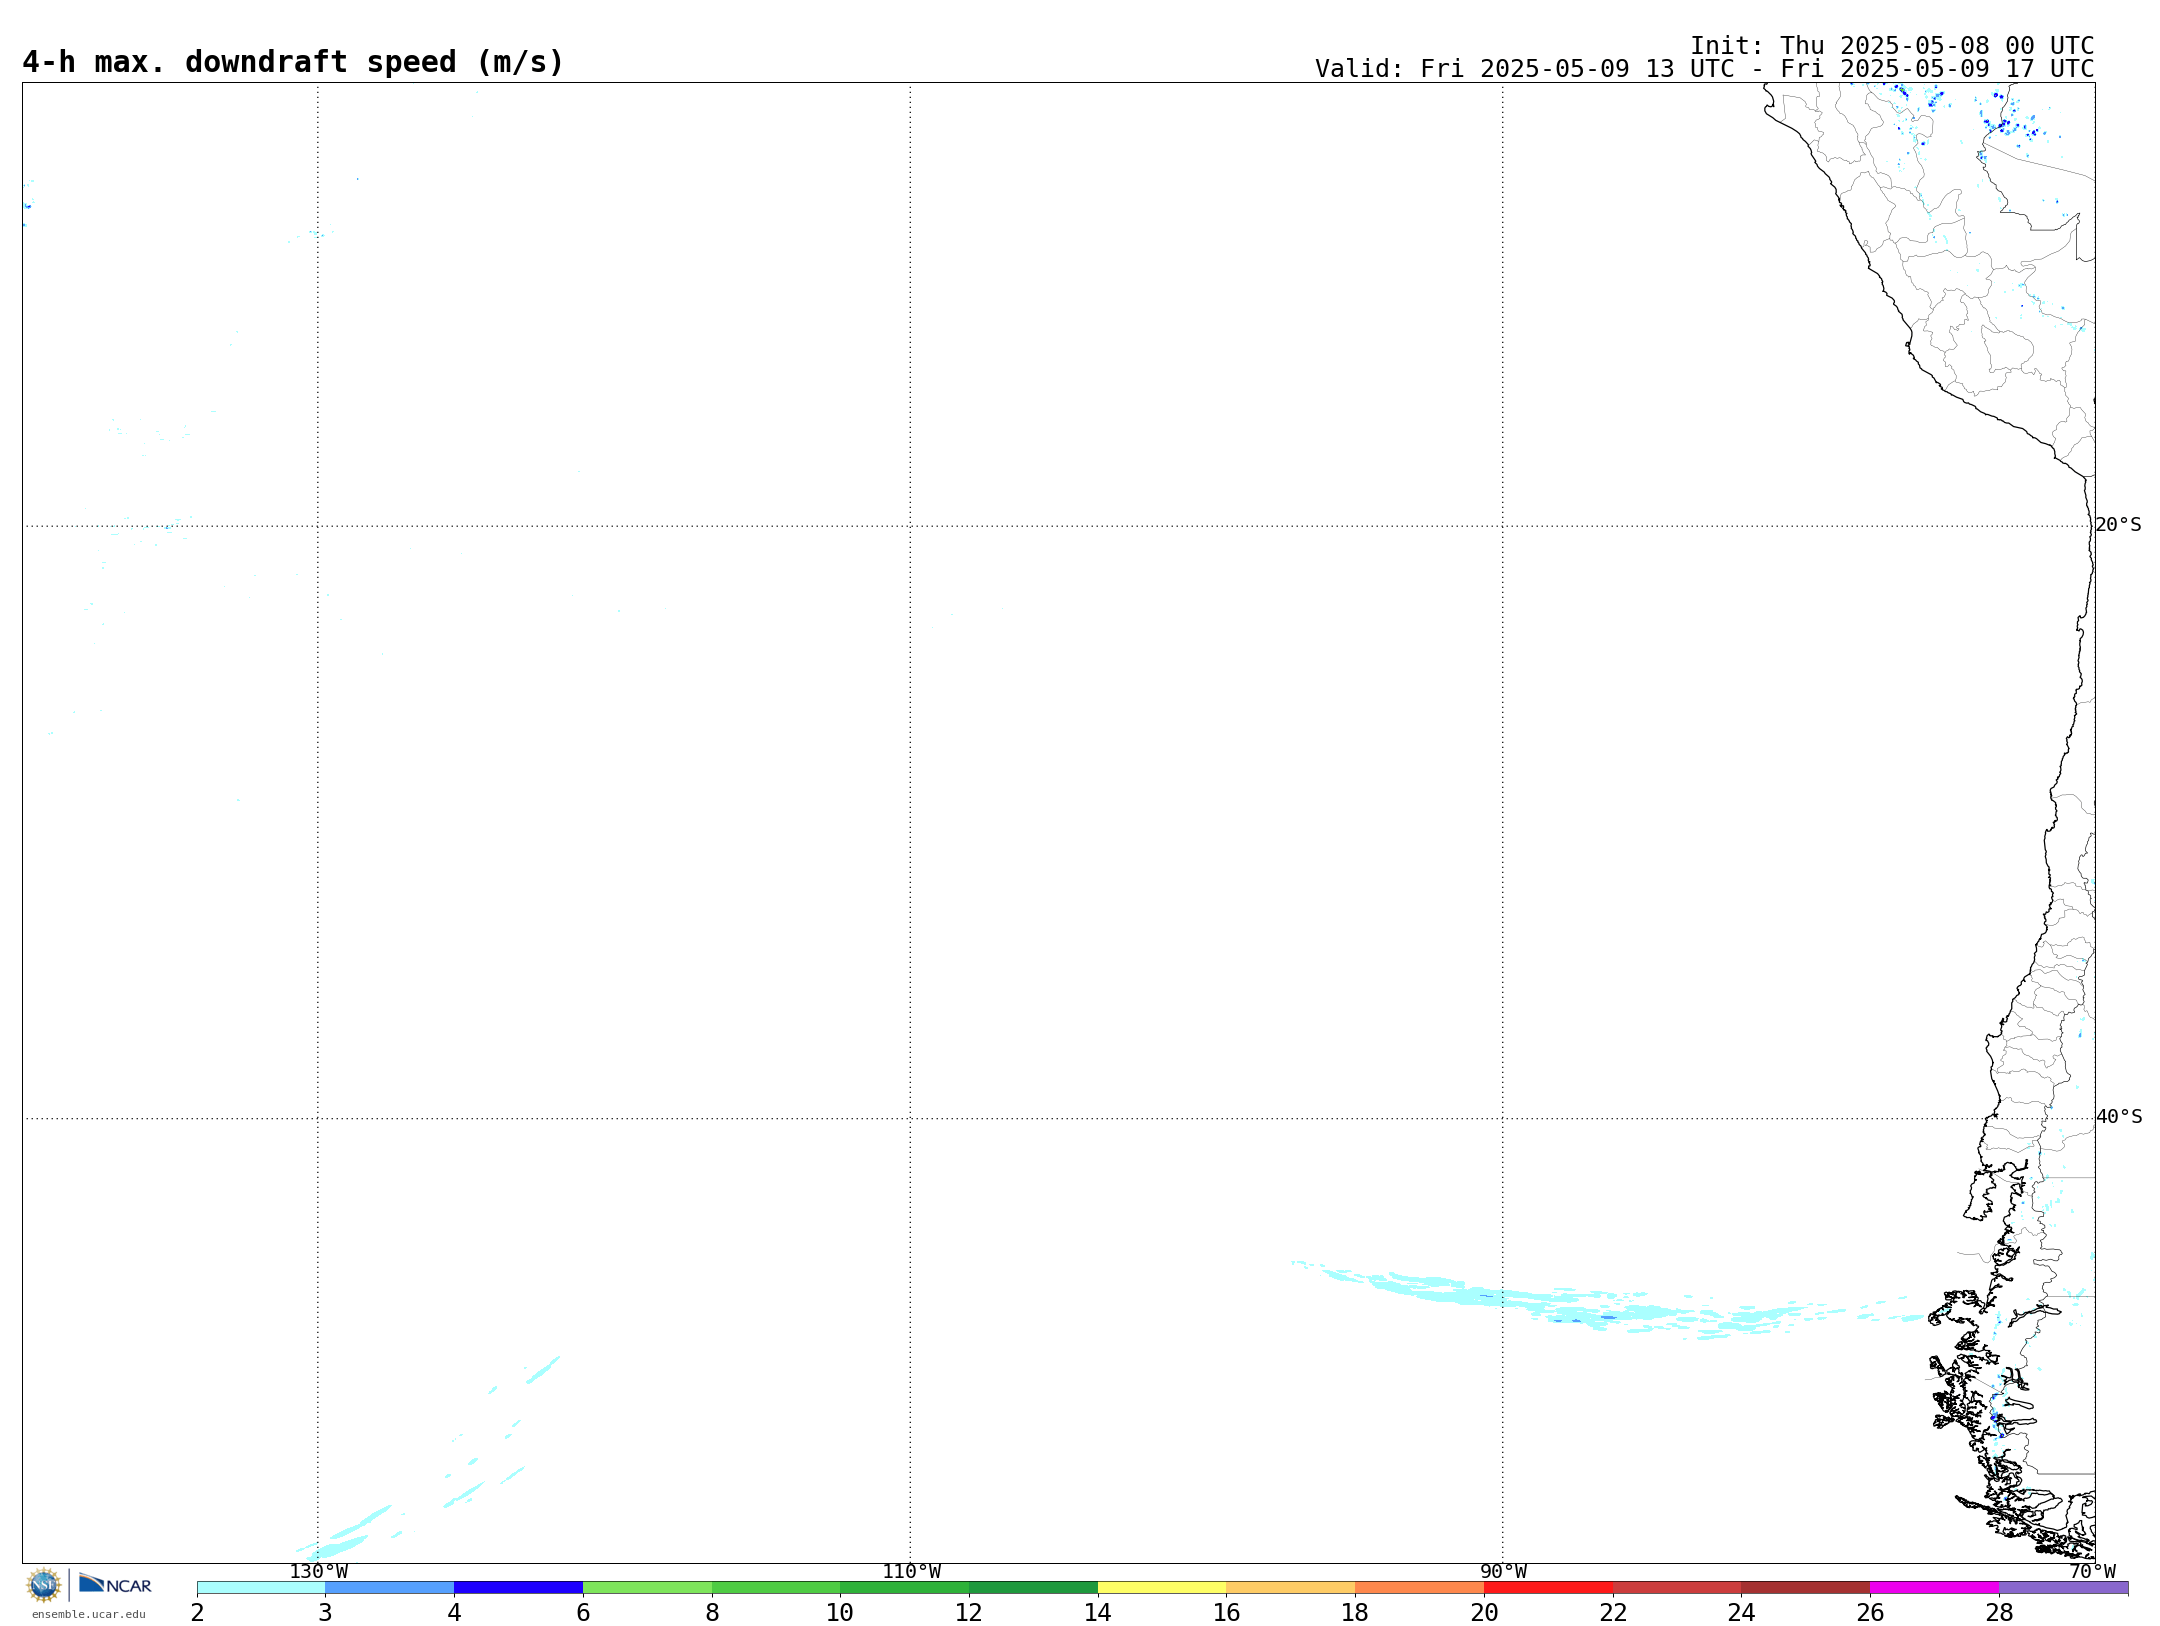Click the '40°S' latitude label
Viewport: 2160px width, 1626px height.
[2119, 1117]
